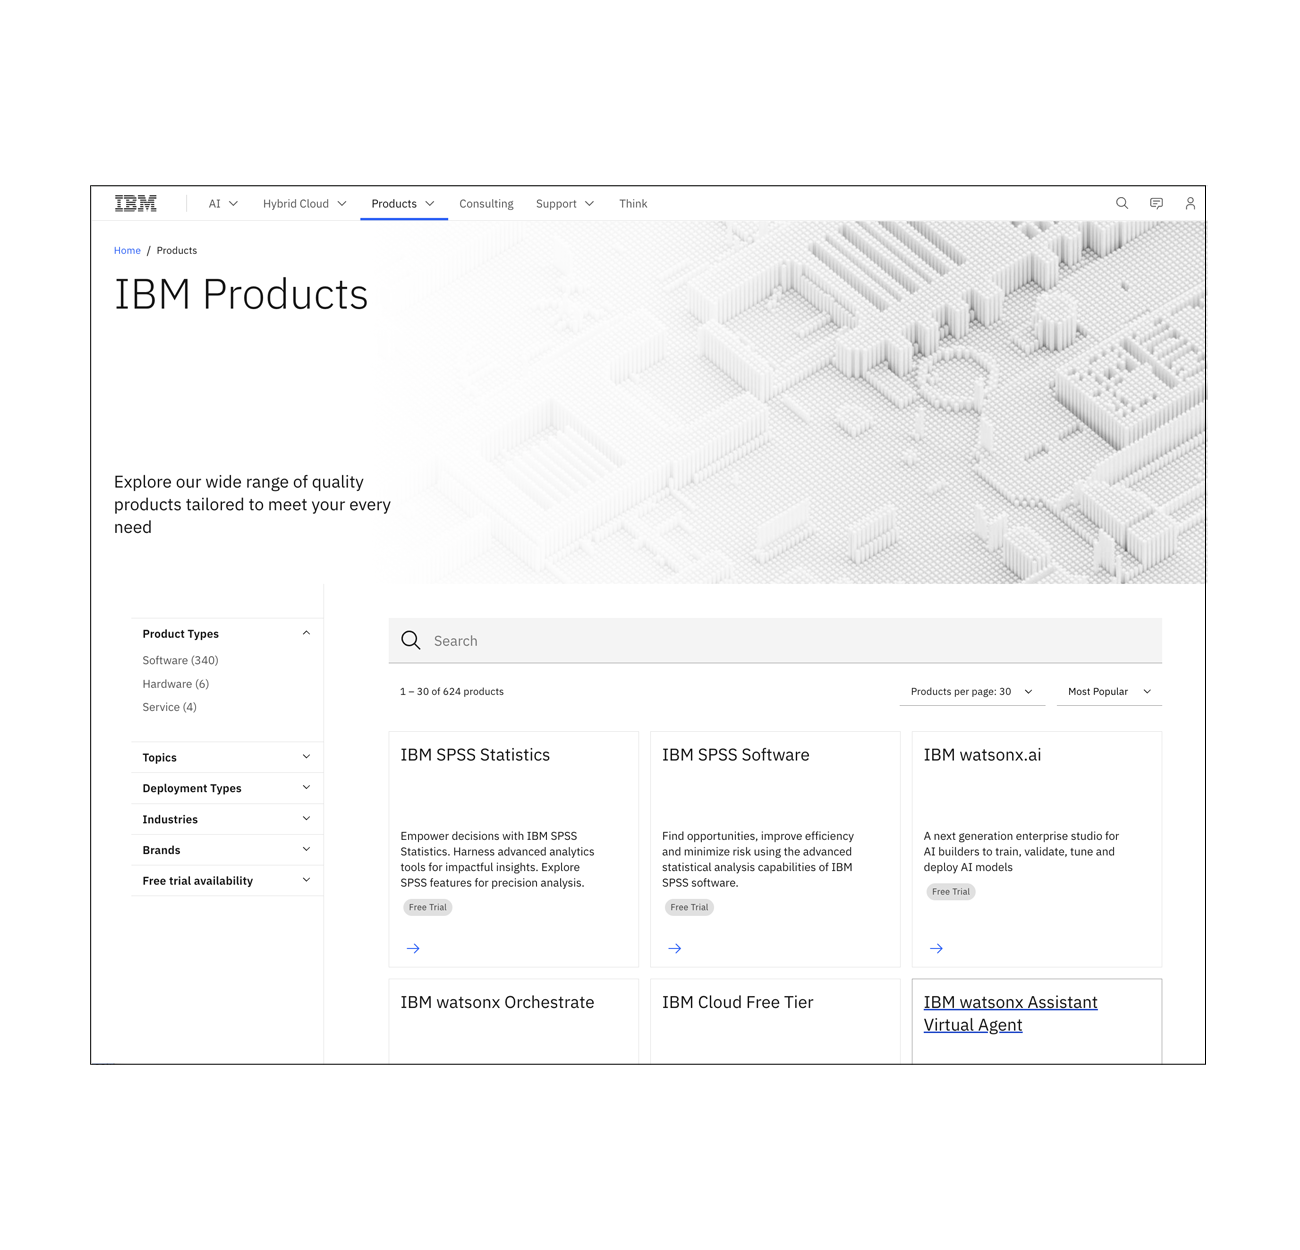
Task: Open the Products per page dropdown
Action: tap(971, 691)
